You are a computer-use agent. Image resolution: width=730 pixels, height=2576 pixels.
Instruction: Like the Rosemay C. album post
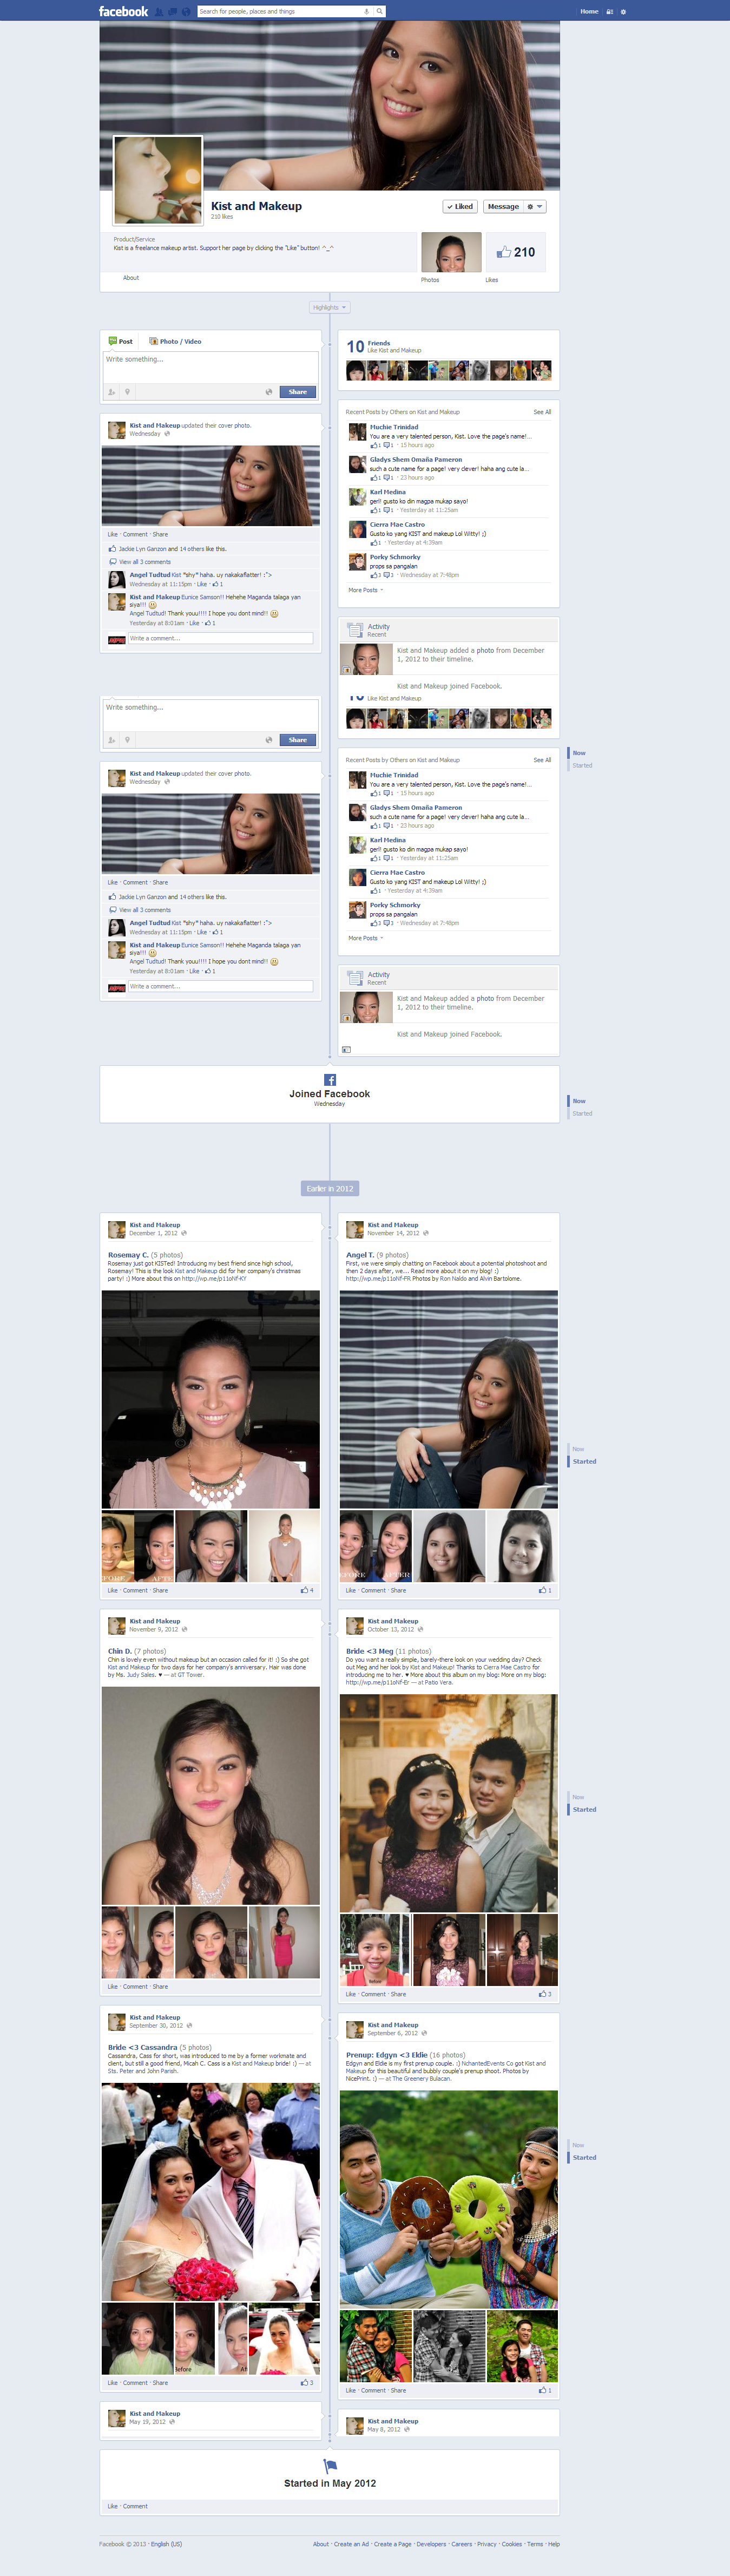[x=112, y=1590]
